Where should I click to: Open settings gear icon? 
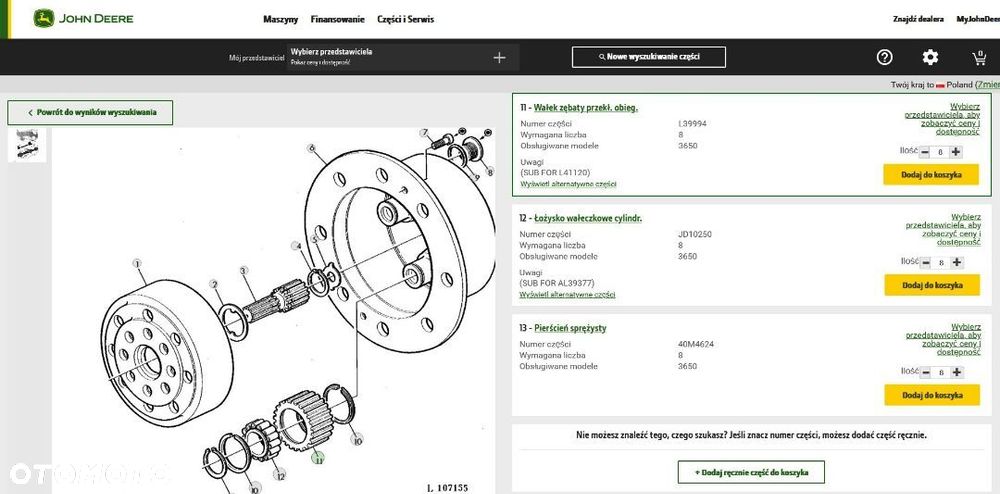click(930, 57)
